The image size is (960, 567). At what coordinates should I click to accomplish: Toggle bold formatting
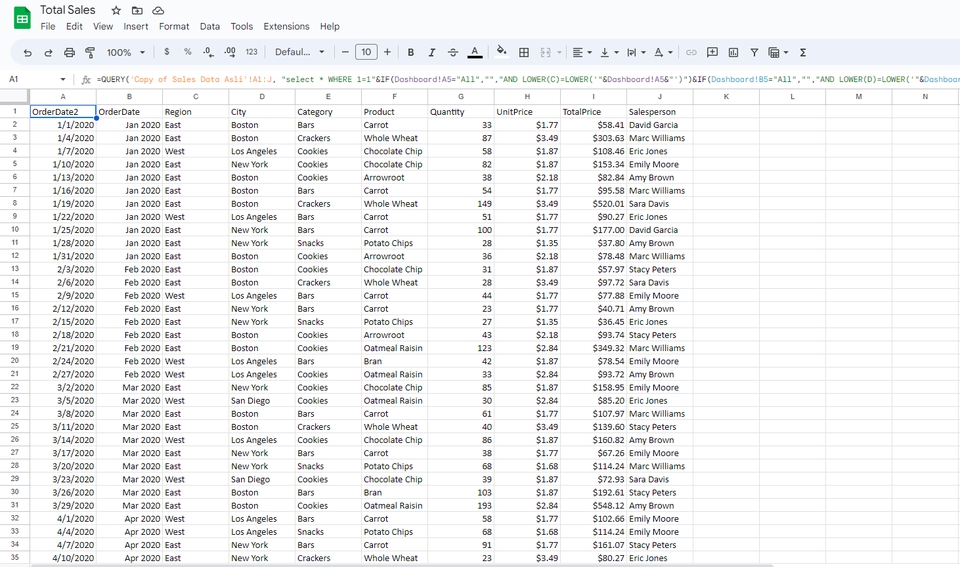(x=411, y=53)
